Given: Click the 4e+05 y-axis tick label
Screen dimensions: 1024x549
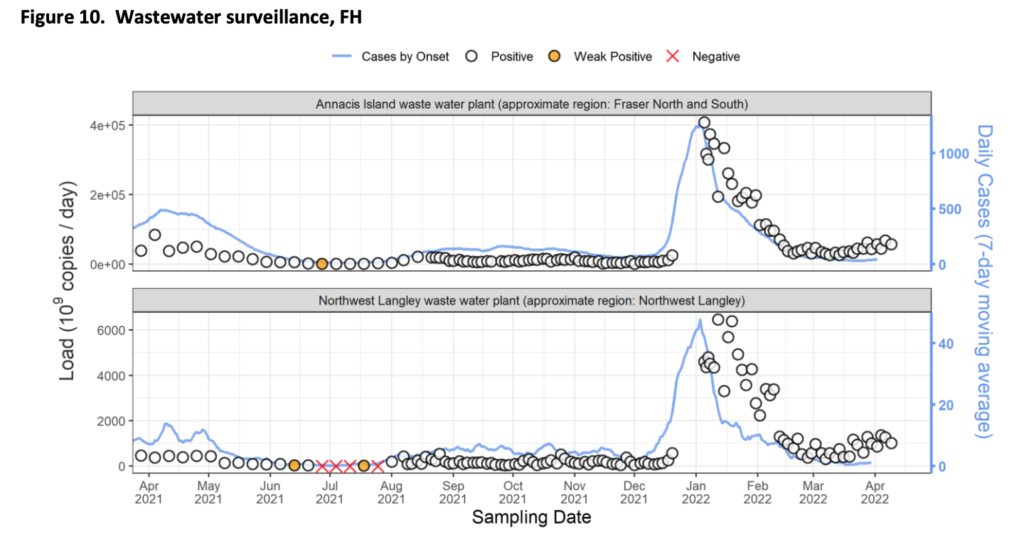Looking at the screenshot, I should point(103,126).
